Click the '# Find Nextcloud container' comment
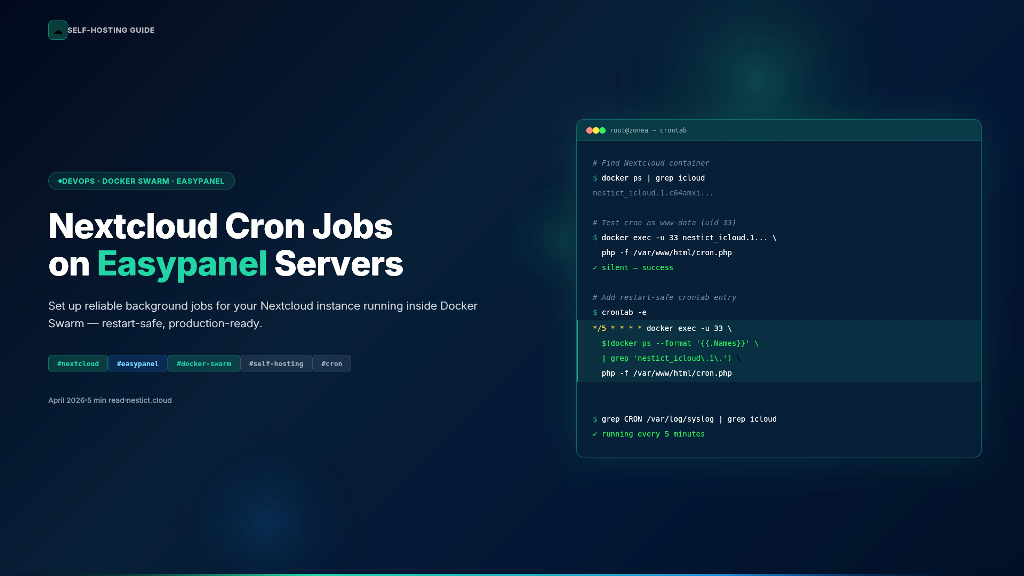Viewport: 1024px width, 576px height. point(650,163)
